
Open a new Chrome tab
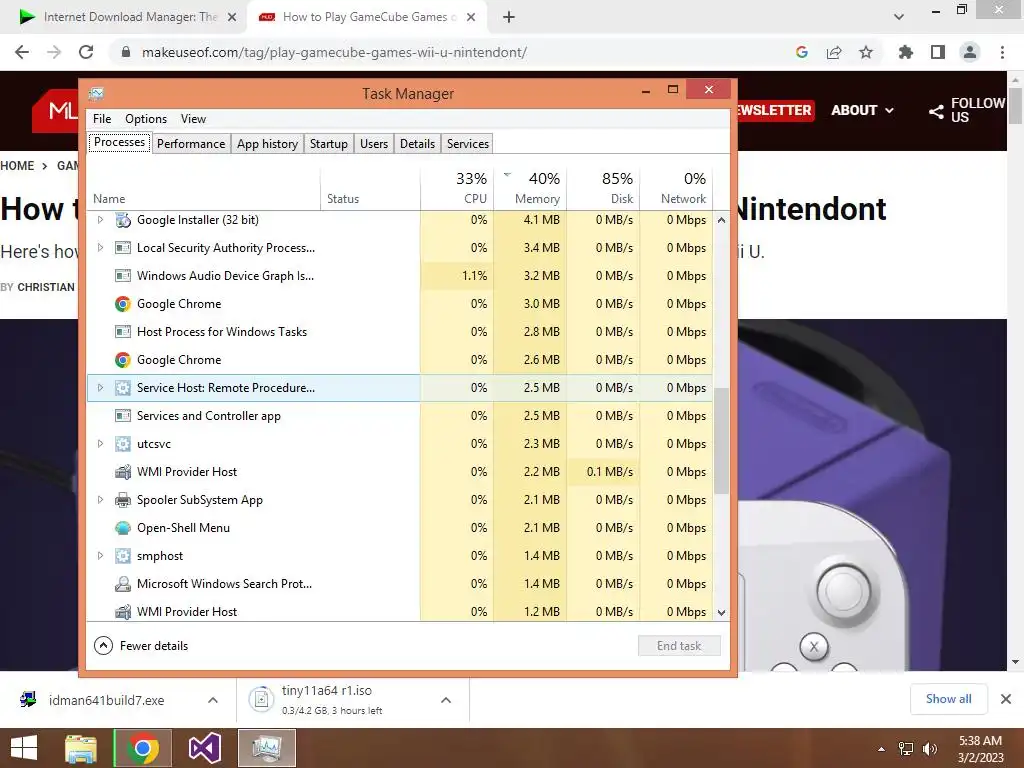[509, 17]
